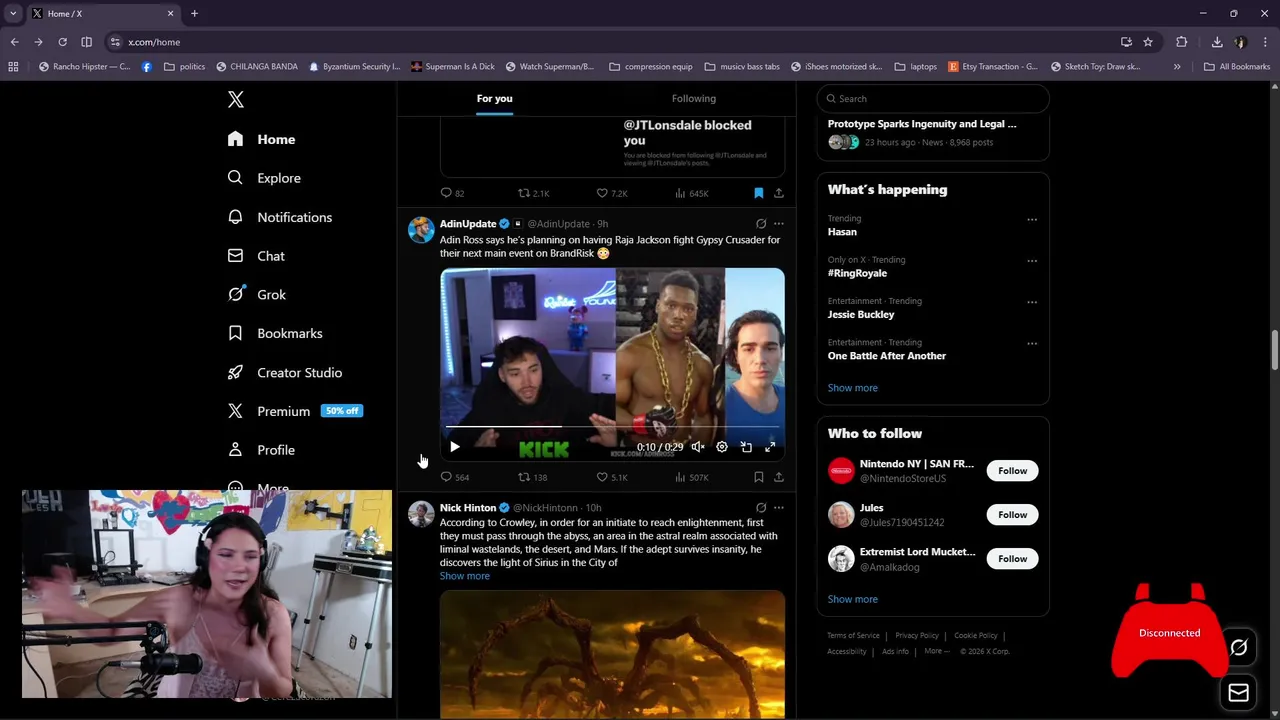Open the browser downloads icon

click(1217, 42)
